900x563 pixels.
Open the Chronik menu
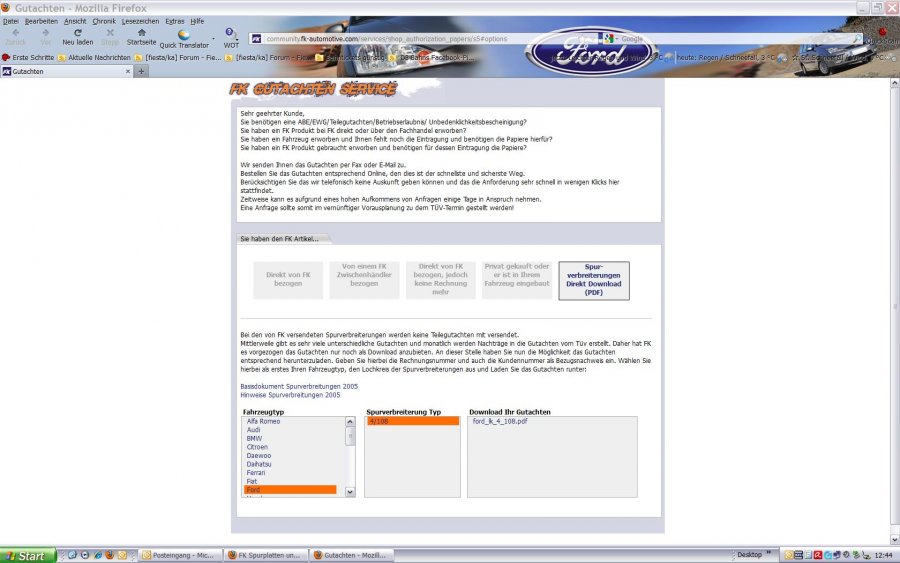click(104, 21)
